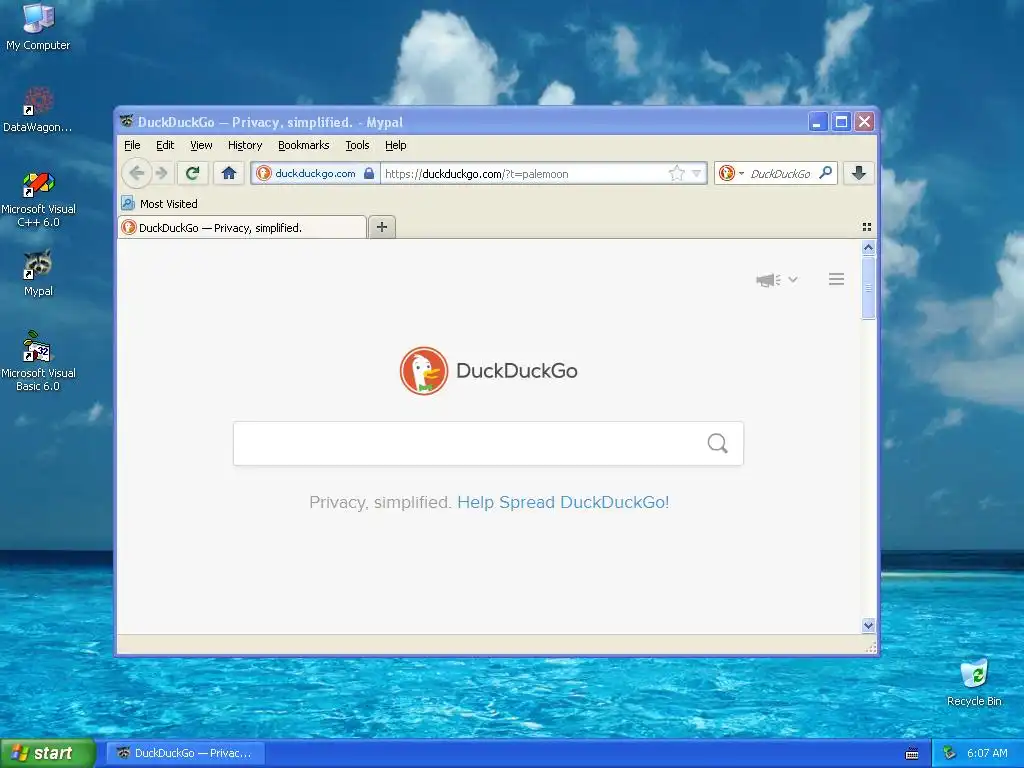Screen dimensions: 1024x768
Task: Maximize the Mypal window
Action: tap(842, 121)
